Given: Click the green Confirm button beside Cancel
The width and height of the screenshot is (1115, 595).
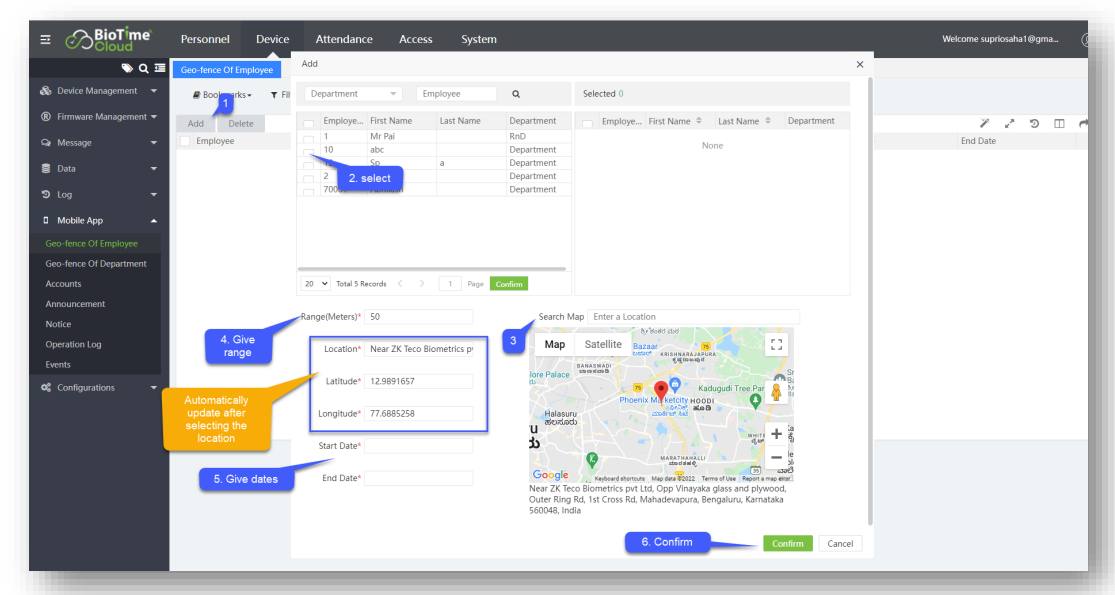Looking at the screenshot, I should click(x=787, y=543).
